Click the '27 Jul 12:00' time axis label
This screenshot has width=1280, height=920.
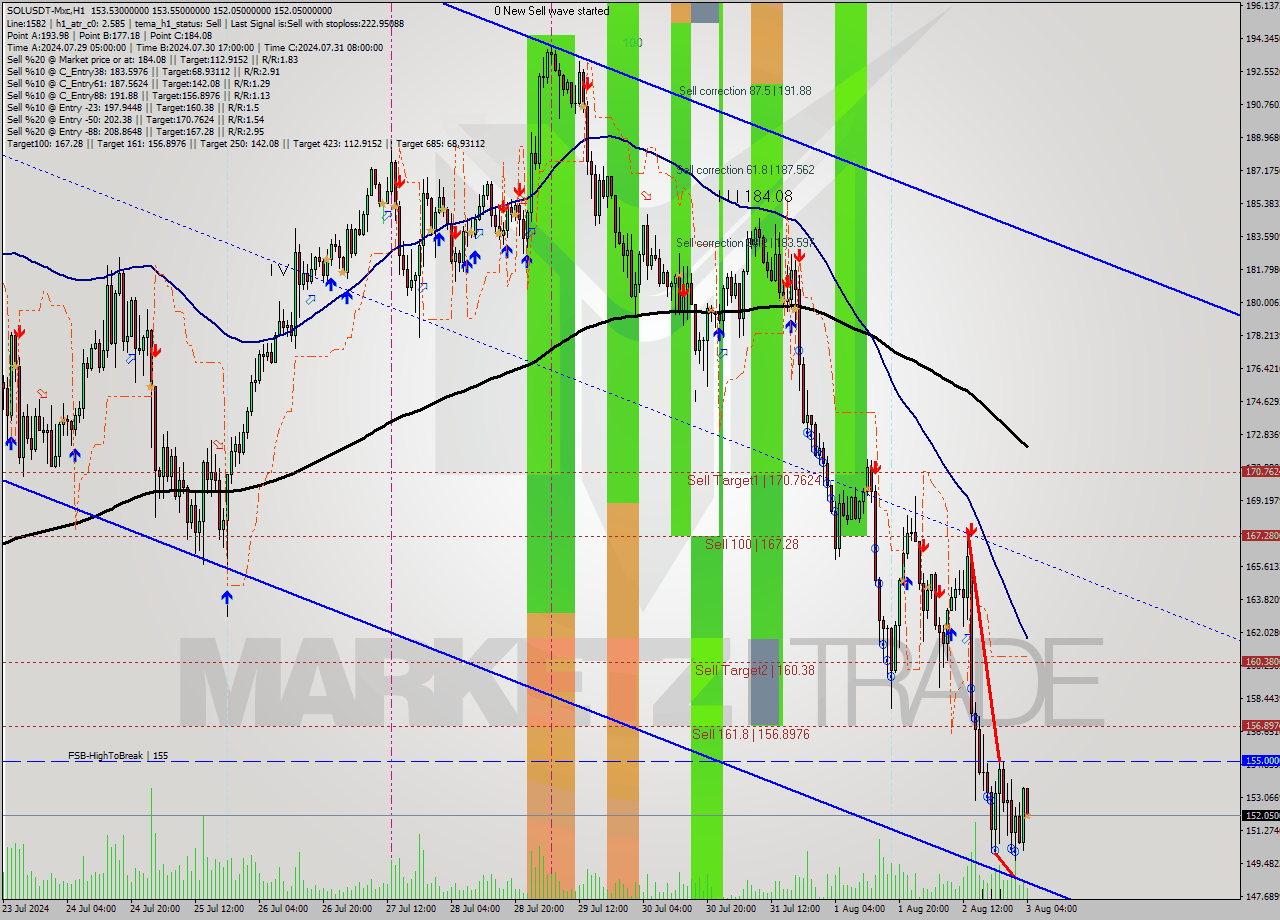tap(410, 909)
